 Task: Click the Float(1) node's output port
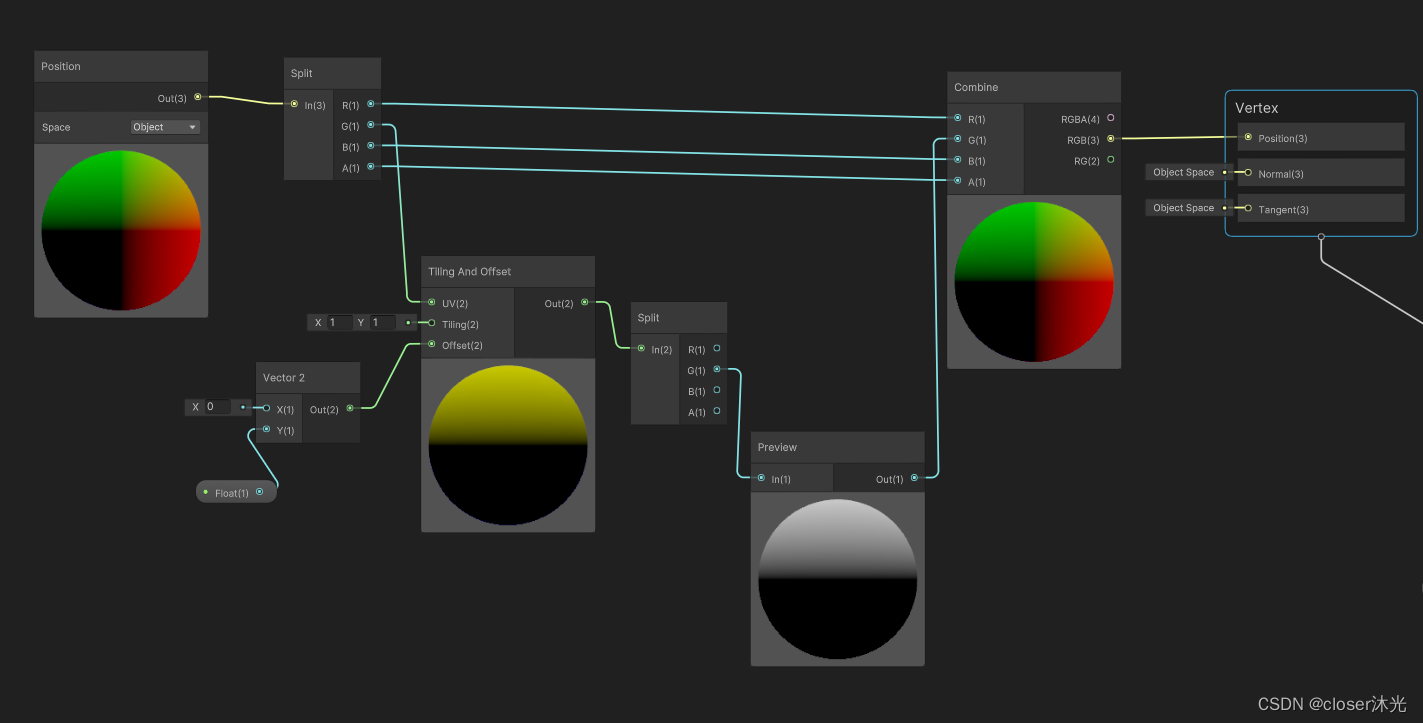coord(261,491)
